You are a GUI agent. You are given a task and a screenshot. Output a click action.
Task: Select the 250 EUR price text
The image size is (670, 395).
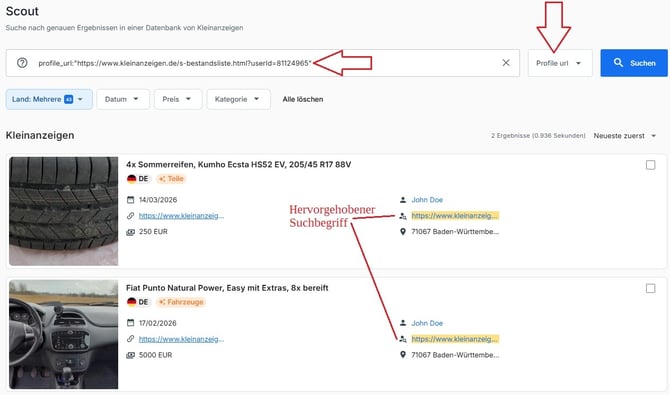coord(153,232)
